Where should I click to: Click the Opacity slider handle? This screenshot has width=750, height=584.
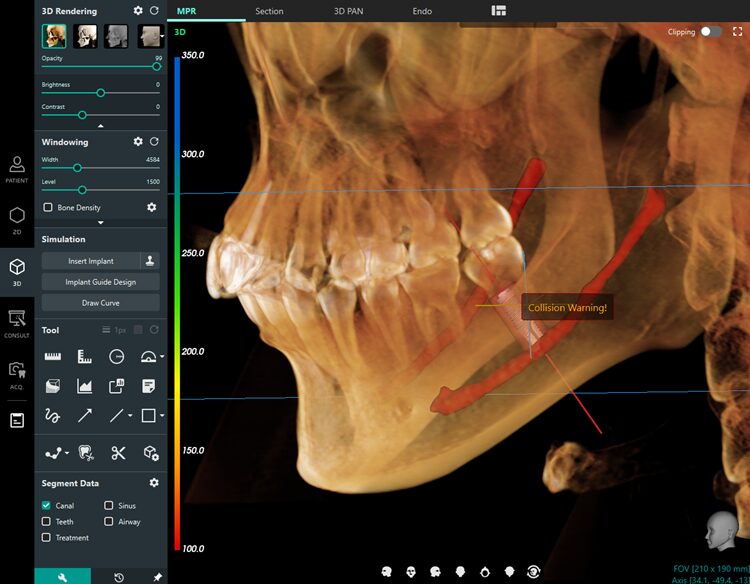click(157, 67)
